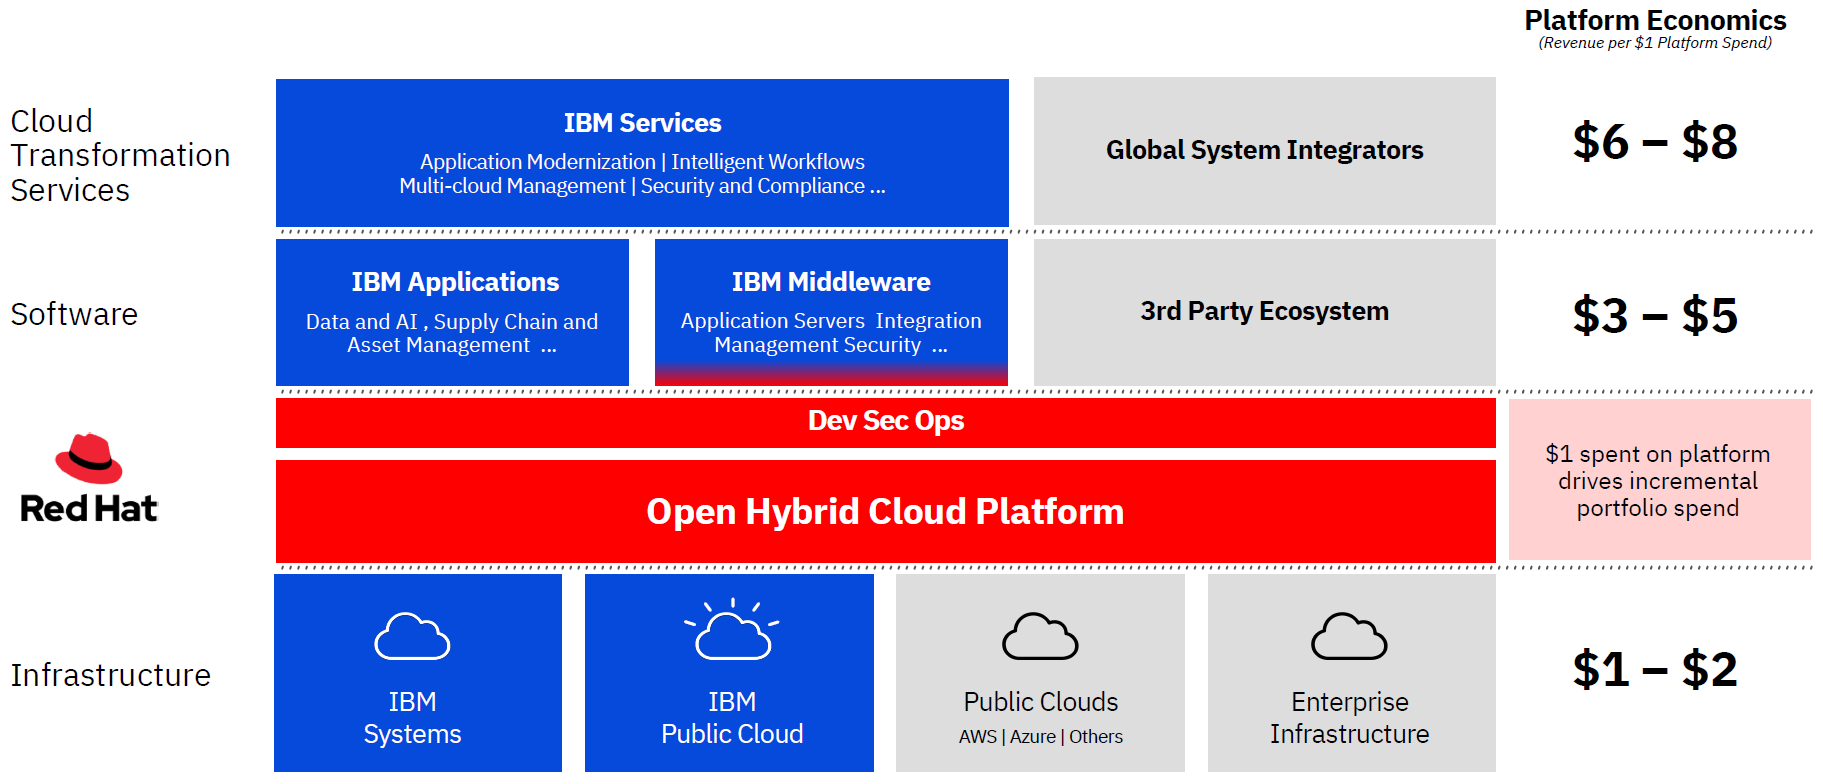Click the cloud icon above IBM Systems

click(412, 637)
